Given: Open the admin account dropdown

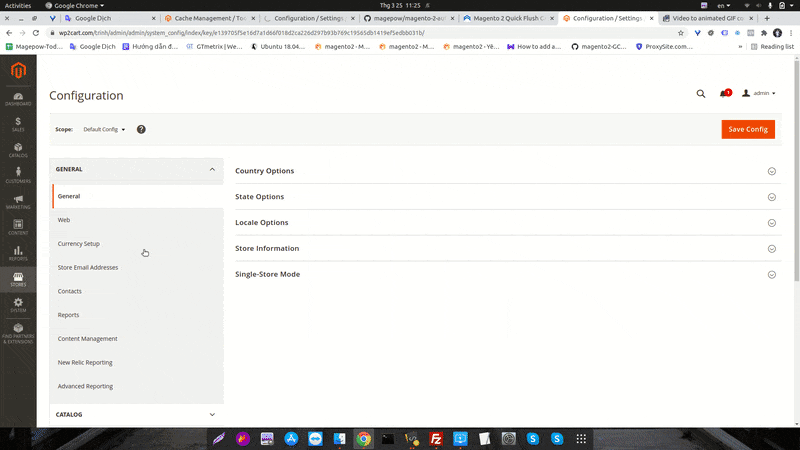Looking at the screenshot, I should pyautogui.click(x=759, y=93).
